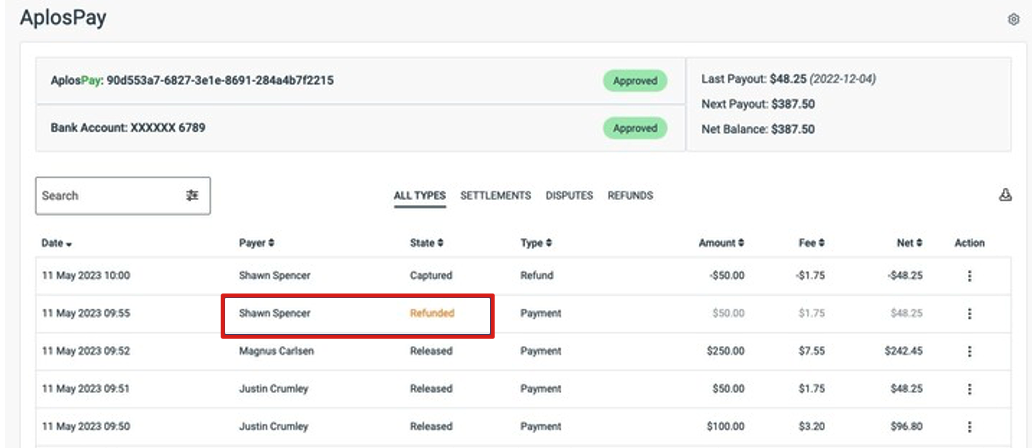This screenshot has width=1032, height=448.
Task: Sort by the Net column
Action: [x=910, y=243]
